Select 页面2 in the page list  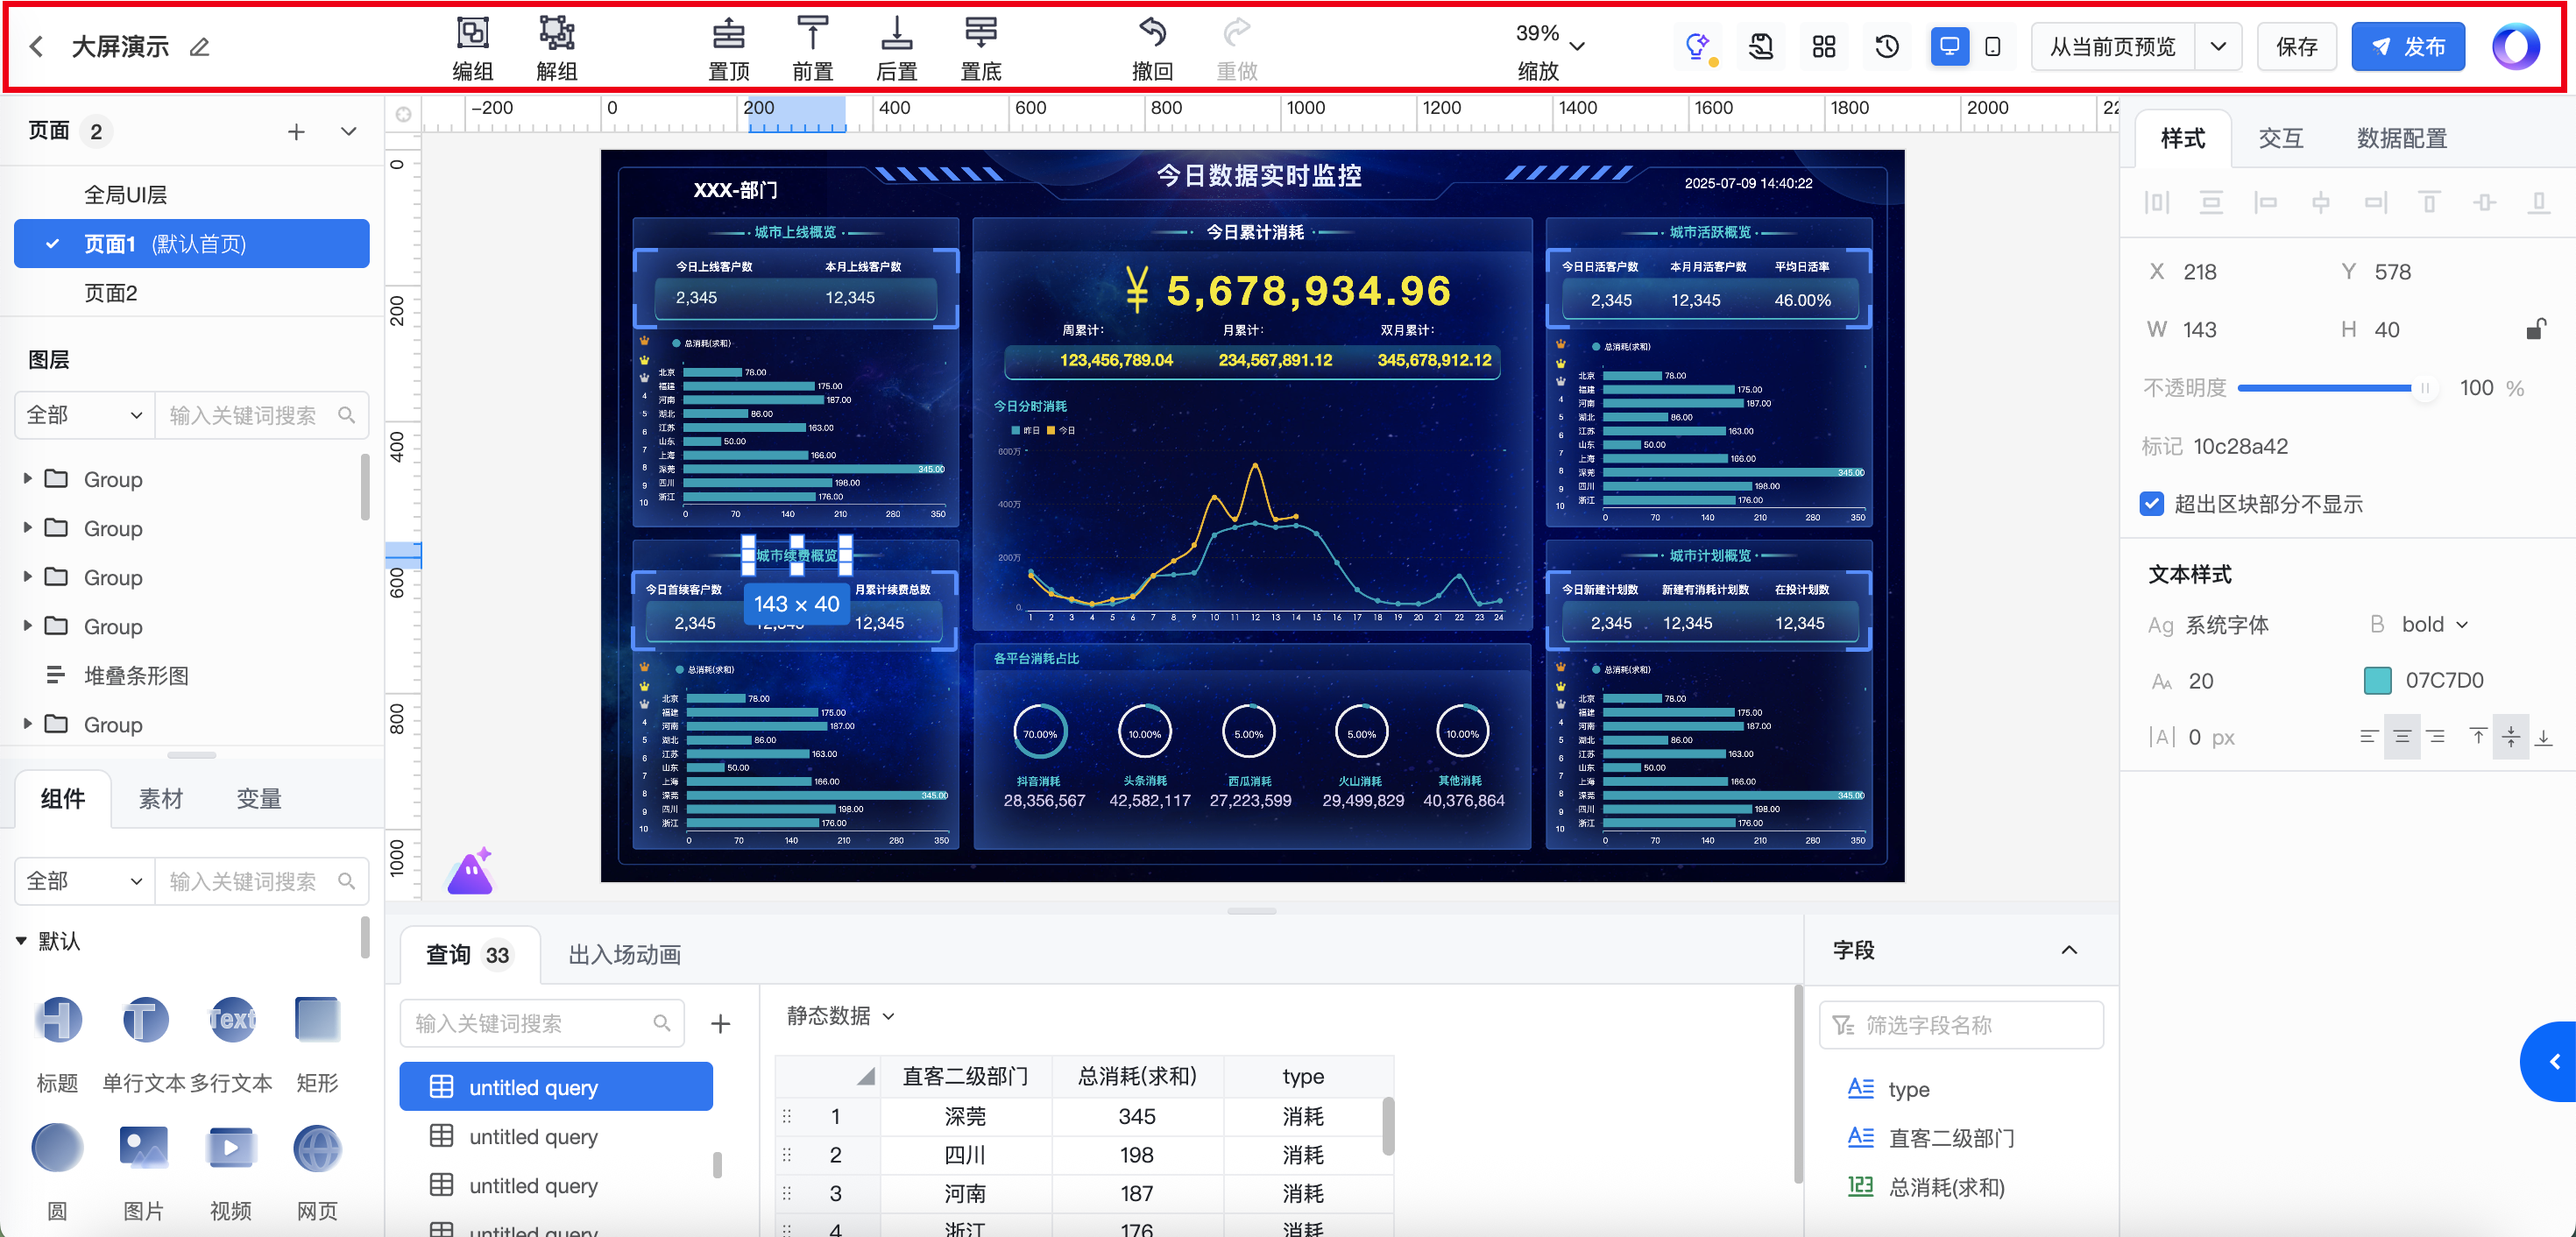111,293
